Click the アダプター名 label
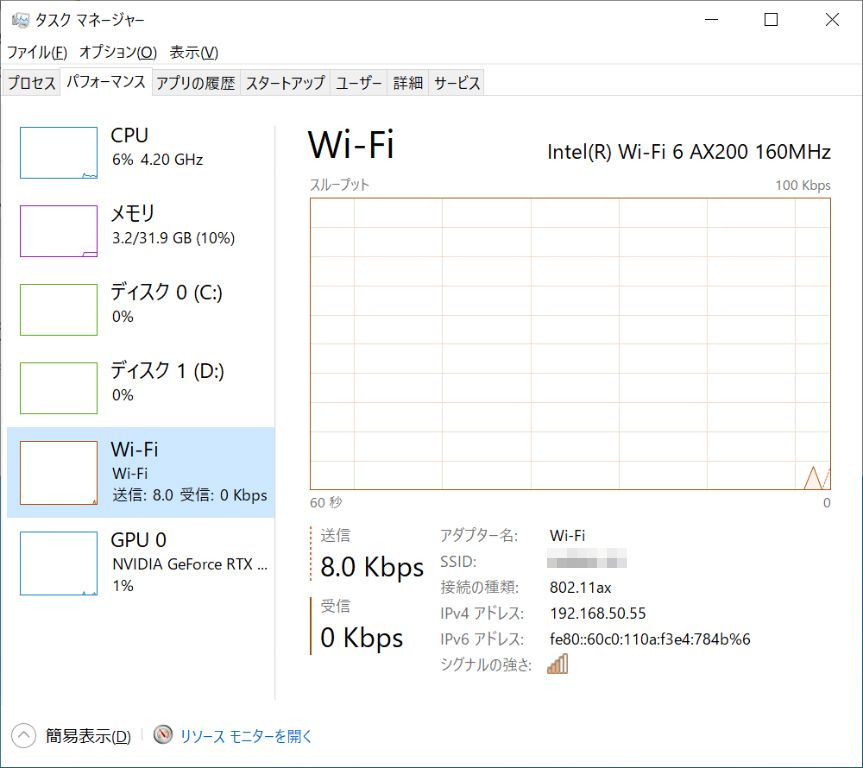This screenshot has height=768, width=863. [x=479, y=536]
